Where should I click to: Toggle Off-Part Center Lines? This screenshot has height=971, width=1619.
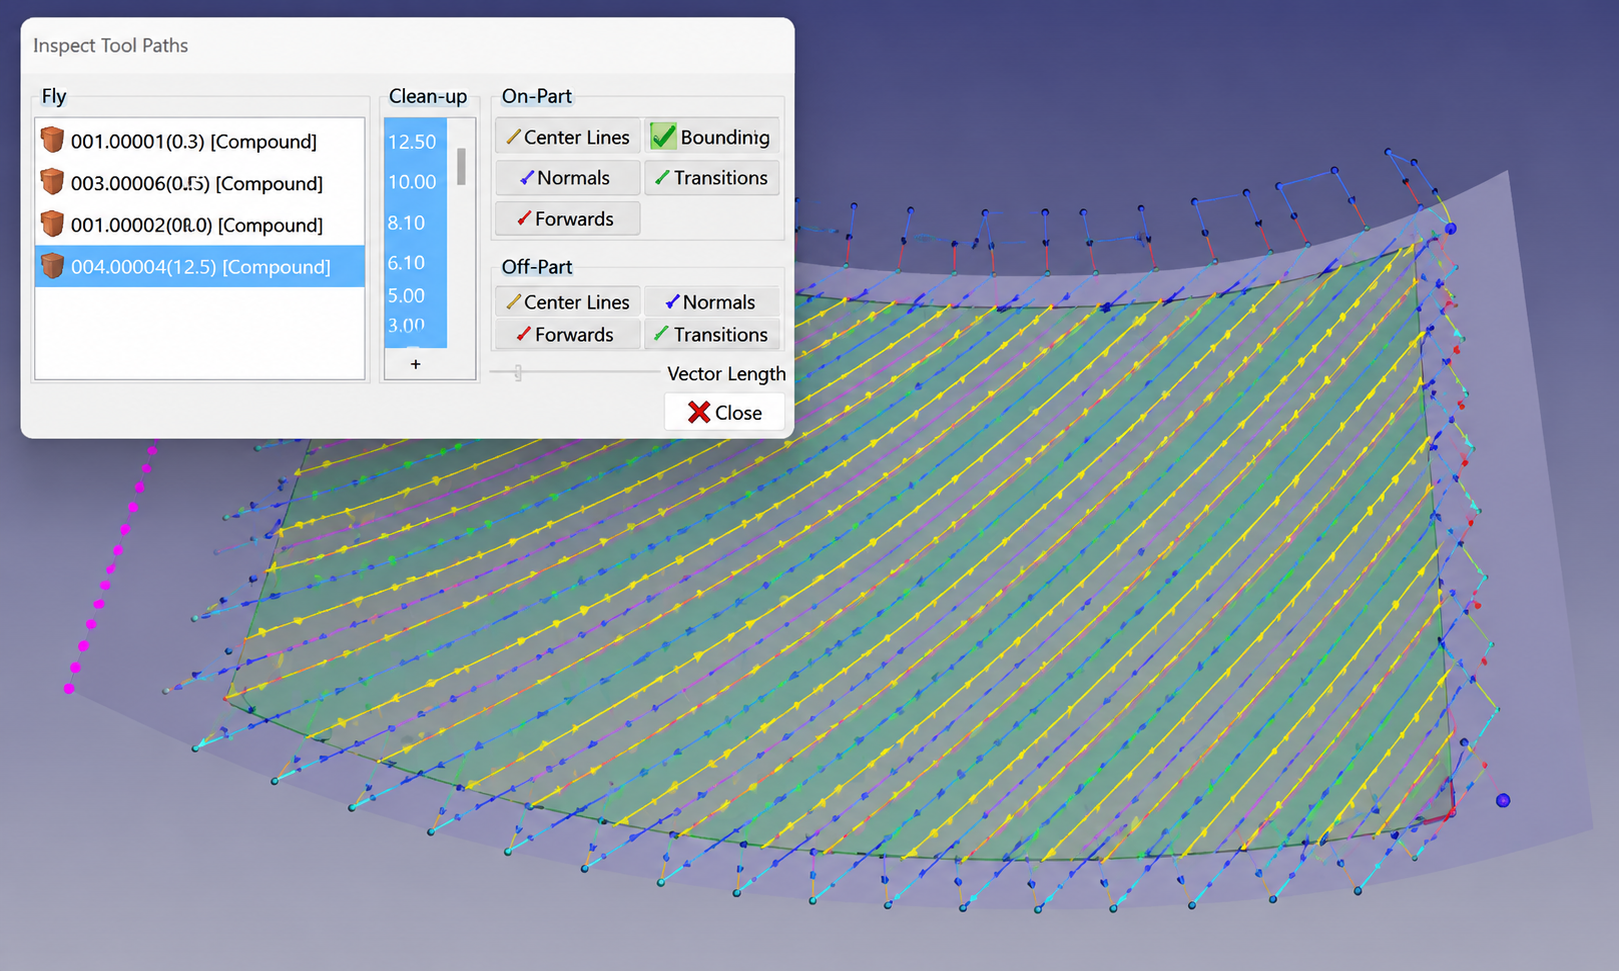click(567, 302)
